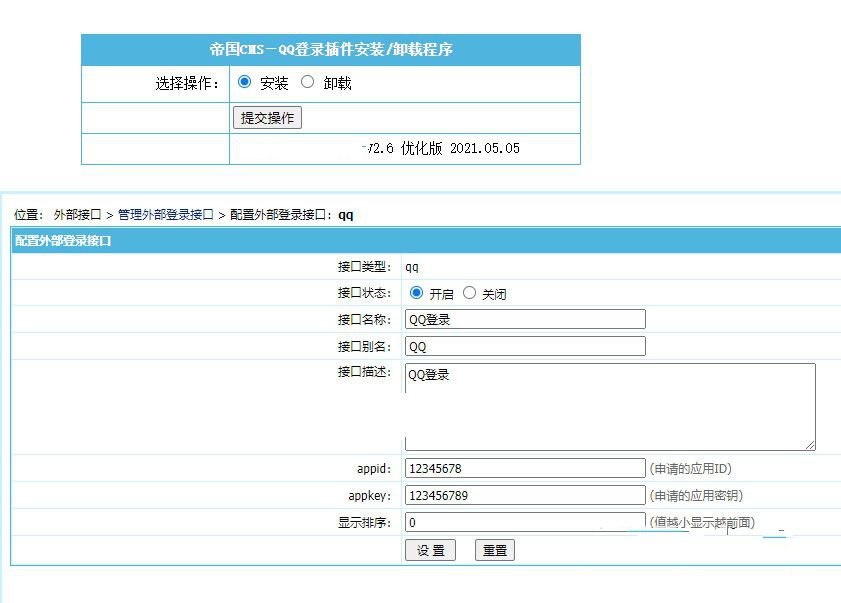Grab the textarea resize handle corner
Image resolution: width=841 pixels, height=603 pixels.
[x=810, y=445]
